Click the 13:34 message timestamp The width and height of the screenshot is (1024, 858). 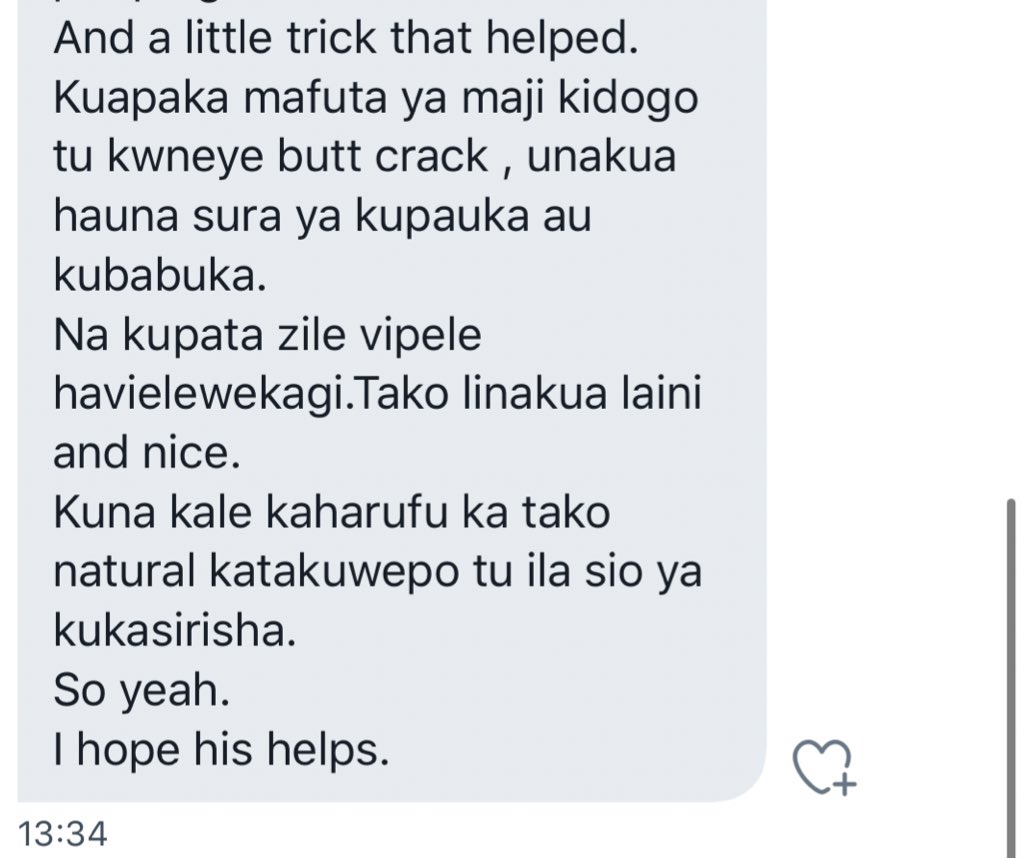63,834
